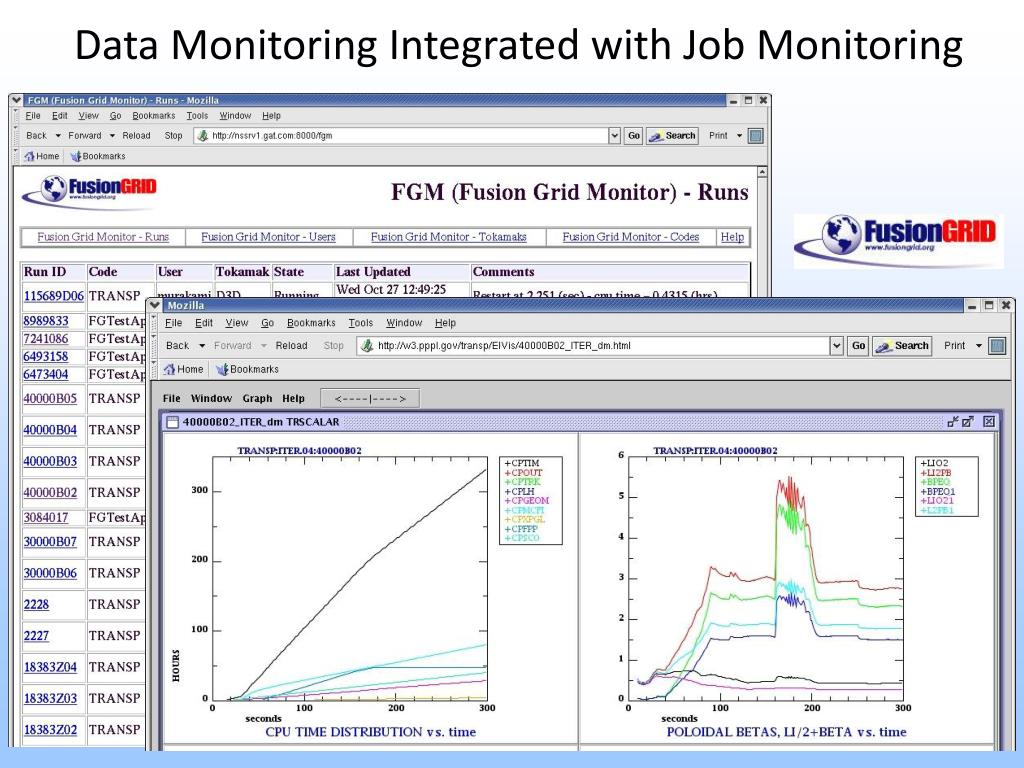Click POLOIDAL BETAS, LI/2+BETA vs. time title
Screen dimensions: 1024x768
click(x=786, y=732)
